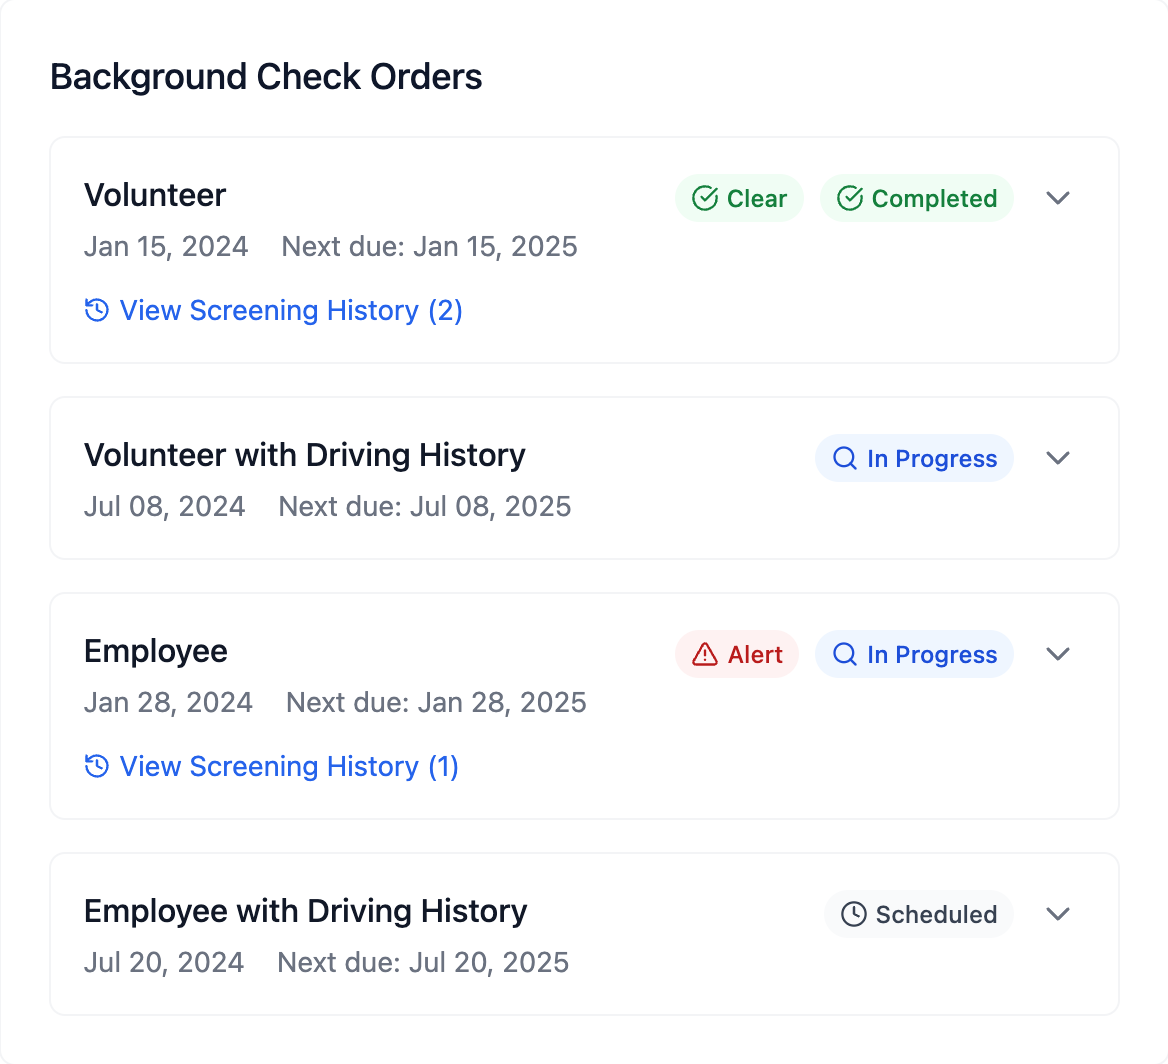Click the Background Check Orders heading

[266, 77]
